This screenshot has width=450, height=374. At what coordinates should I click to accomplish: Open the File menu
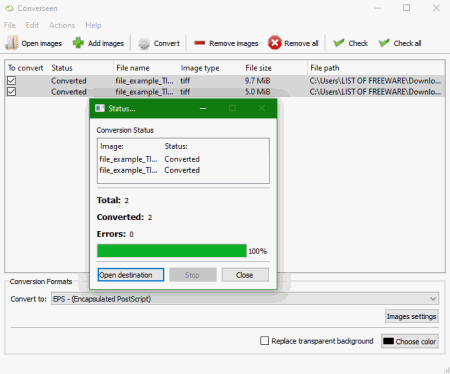pyautogui.click(x=10, y=25)
